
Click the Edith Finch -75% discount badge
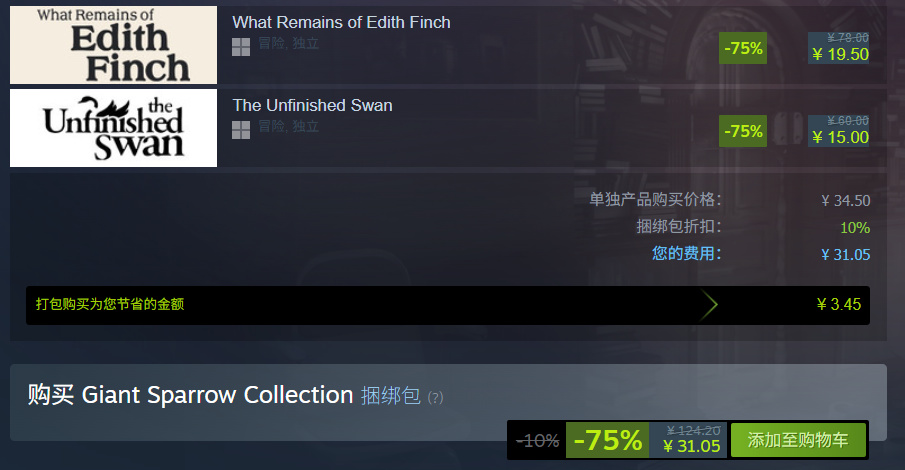tap(743, 48)
